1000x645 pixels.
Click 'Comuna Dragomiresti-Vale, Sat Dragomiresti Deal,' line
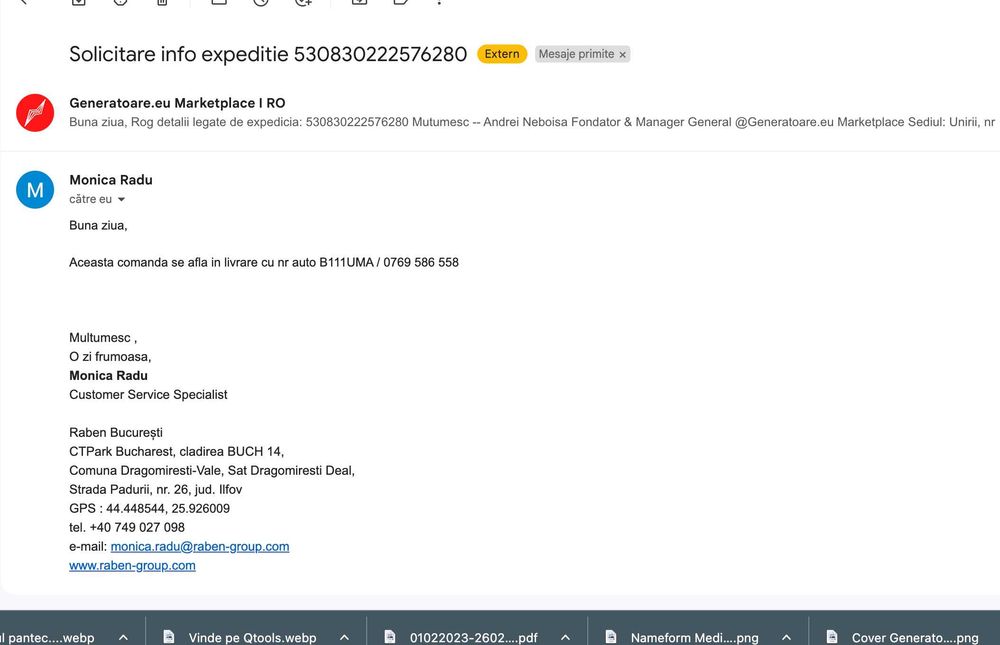click(x=212, y=471)
